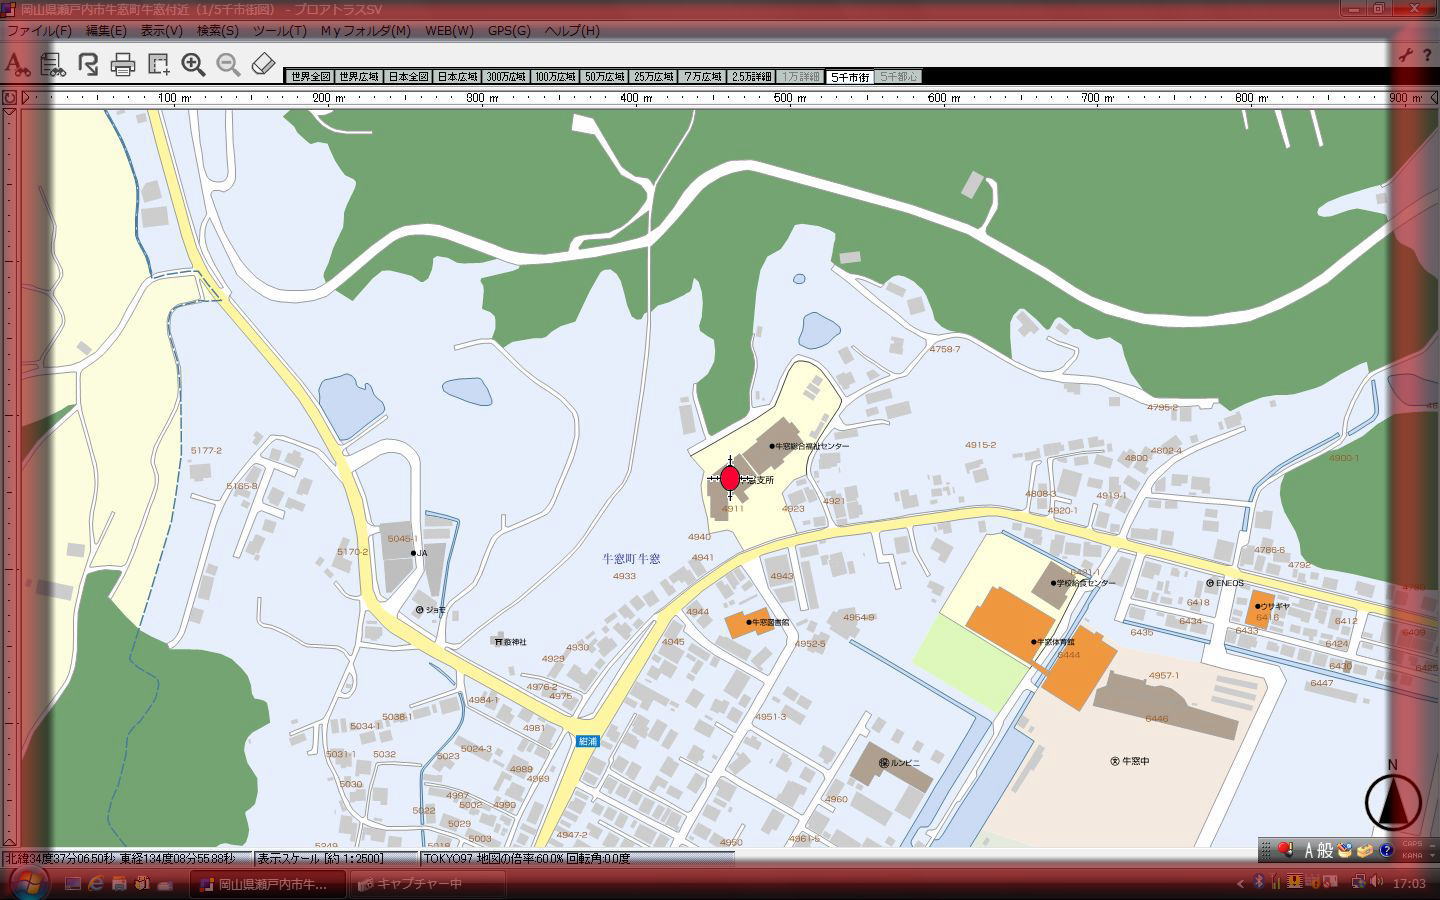
Task: Click the red location marker on map
Action: 730,478
